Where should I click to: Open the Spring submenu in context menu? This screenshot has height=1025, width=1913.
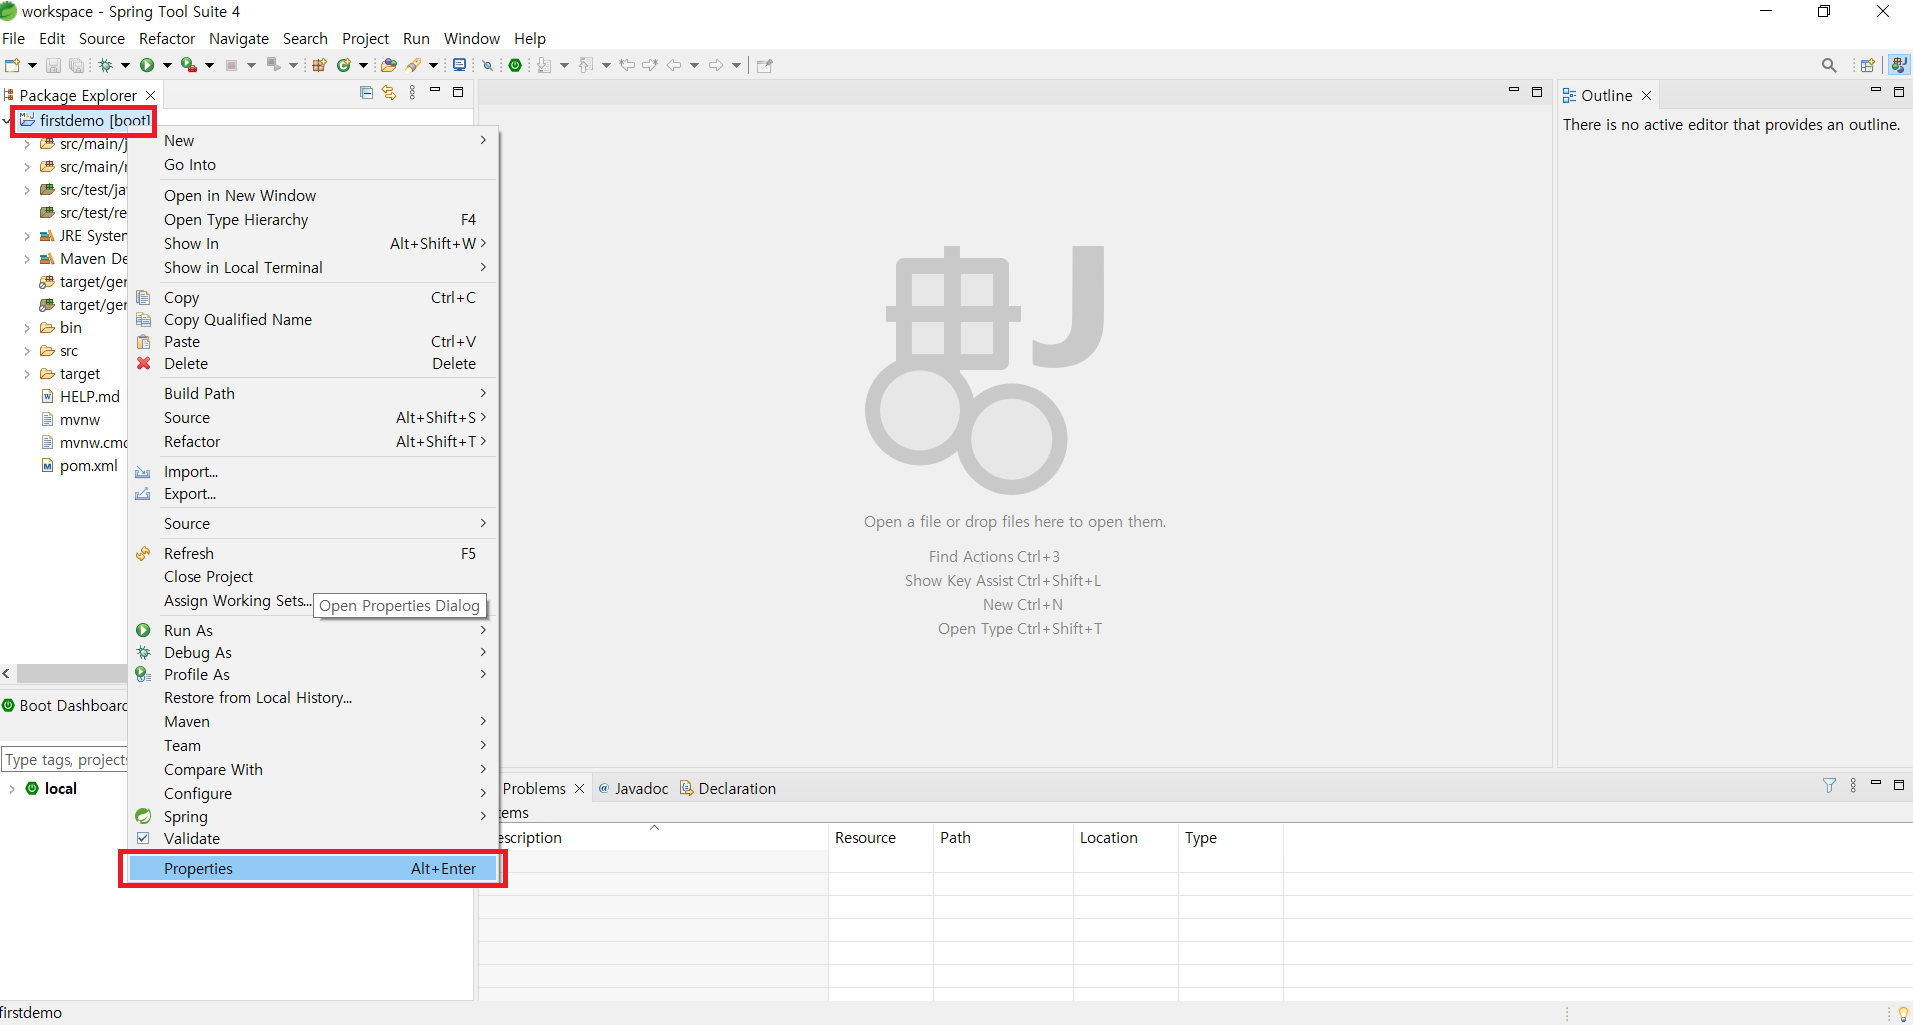(315, 816)
